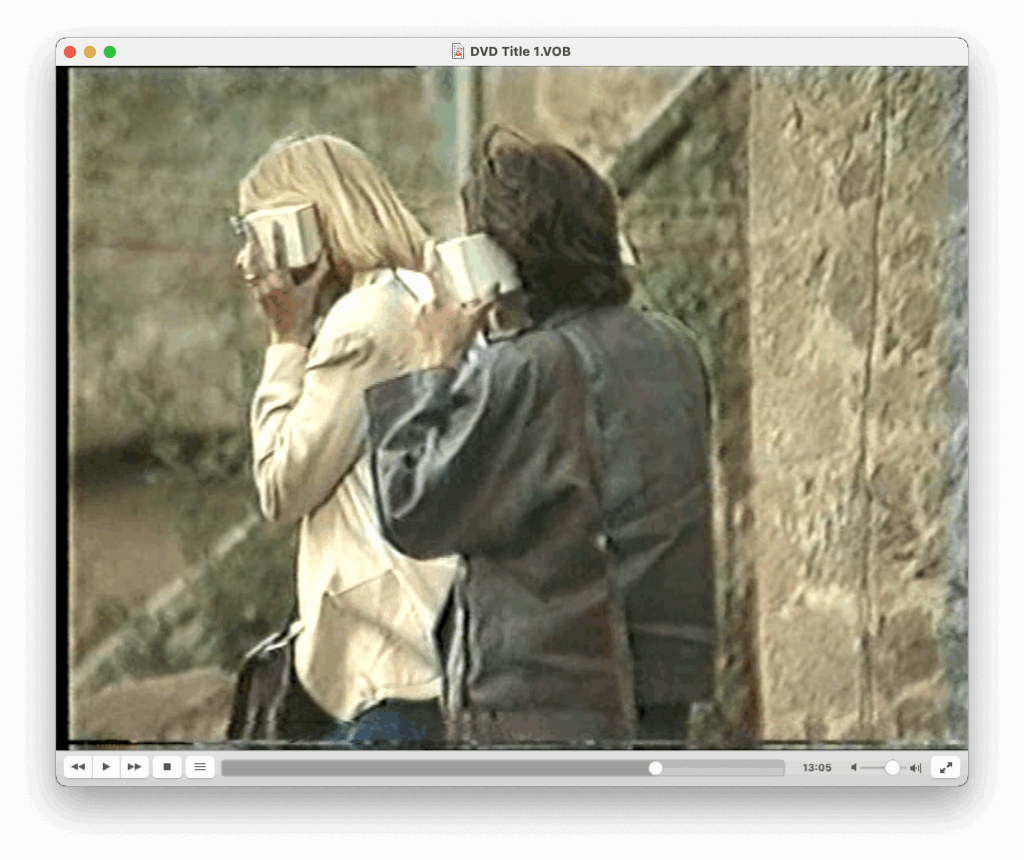Click the volume slider knob
The height and width of the screenshot is (860, 1024).
(892, 768)
